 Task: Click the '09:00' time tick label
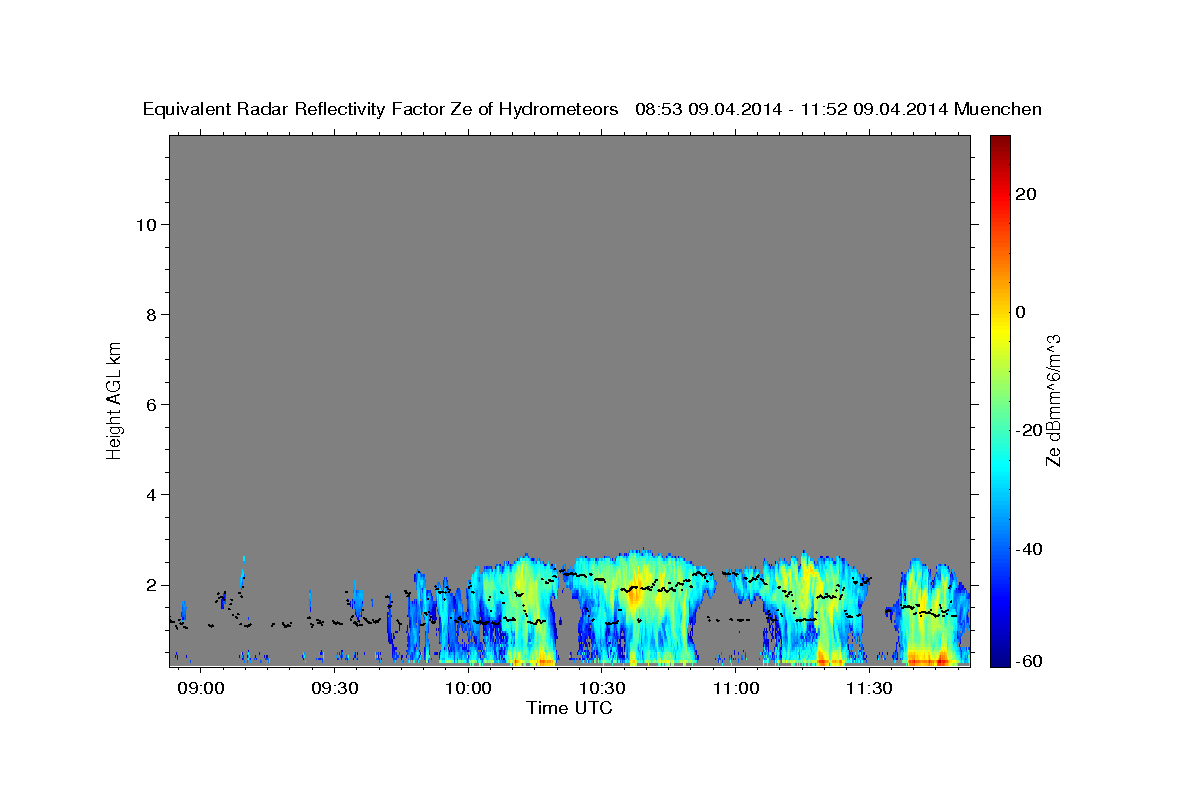[200, 688]
